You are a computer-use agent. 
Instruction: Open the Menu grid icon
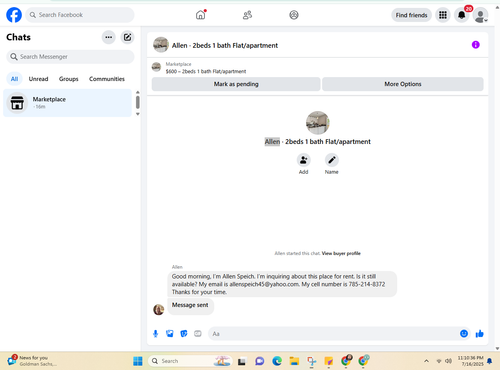443,15
